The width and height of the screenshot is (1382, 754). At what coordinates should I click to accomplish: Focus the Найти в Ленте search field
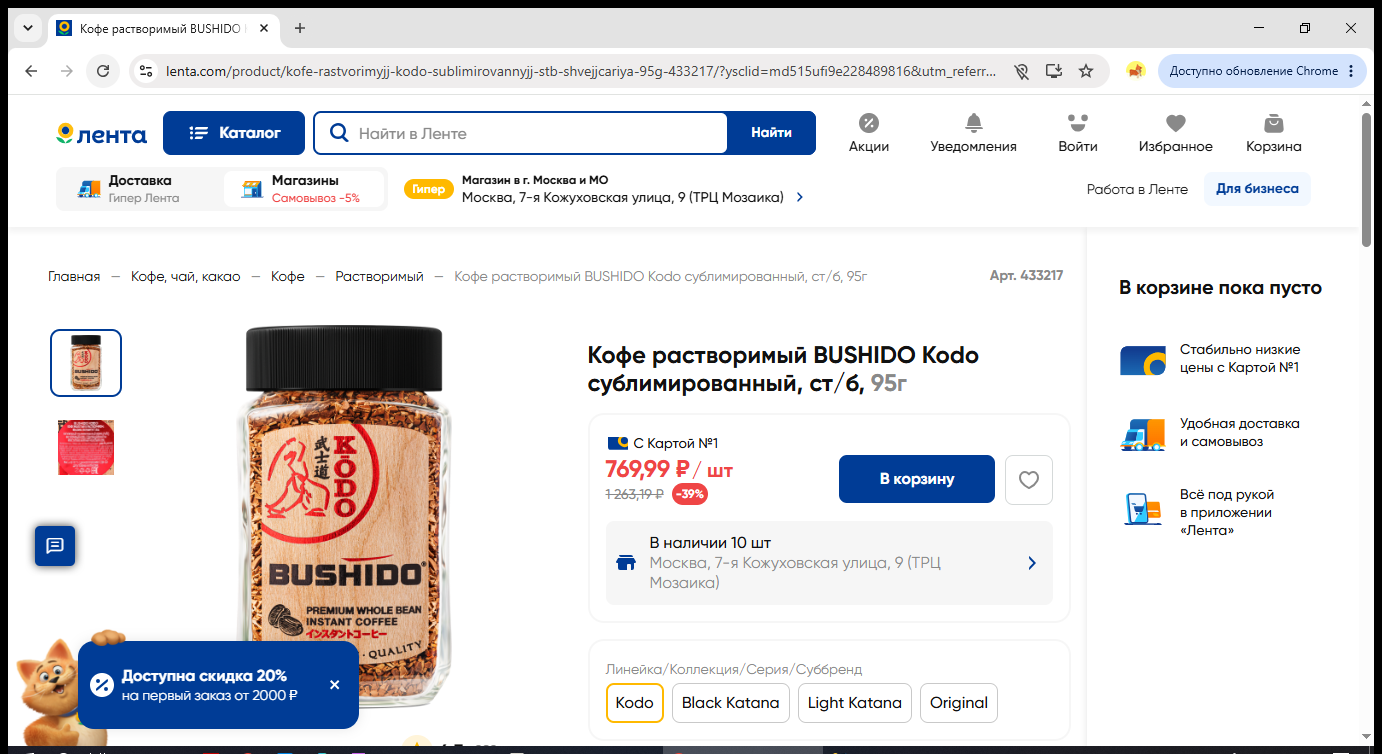(520, 133)
